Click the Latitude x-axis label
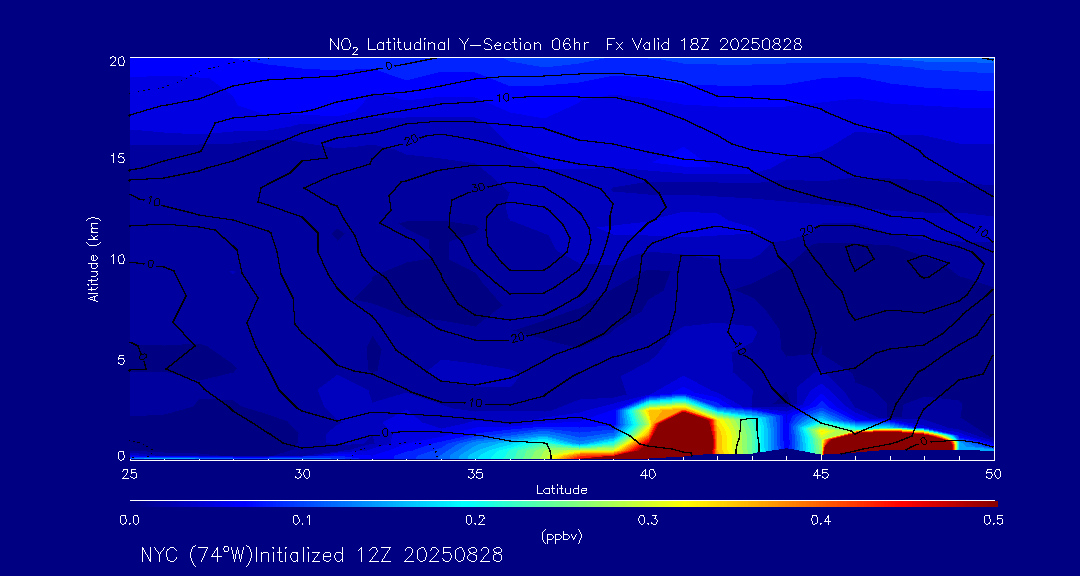 pyautogui.click(x=561, y=490)
